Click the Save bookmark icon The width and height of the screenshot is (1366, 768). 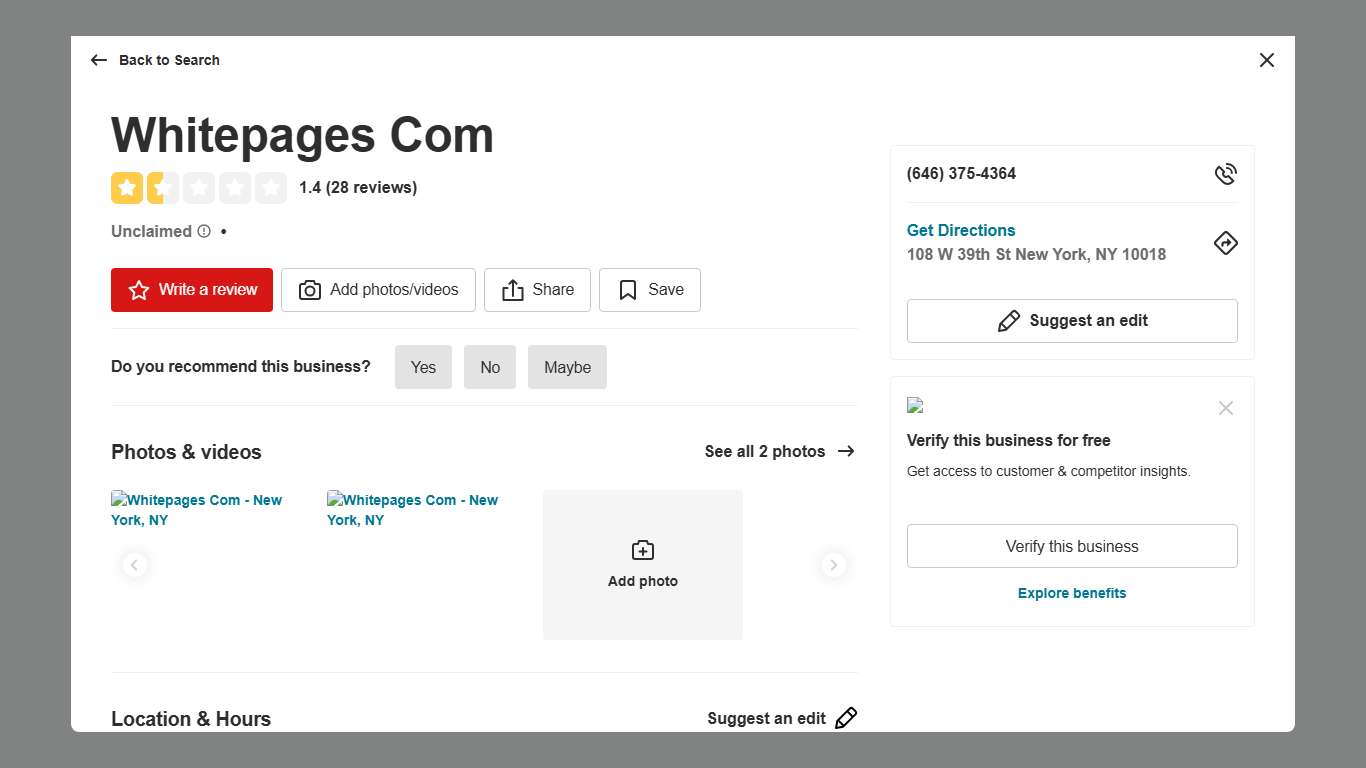pyautogui.click(x=627, y=289)
